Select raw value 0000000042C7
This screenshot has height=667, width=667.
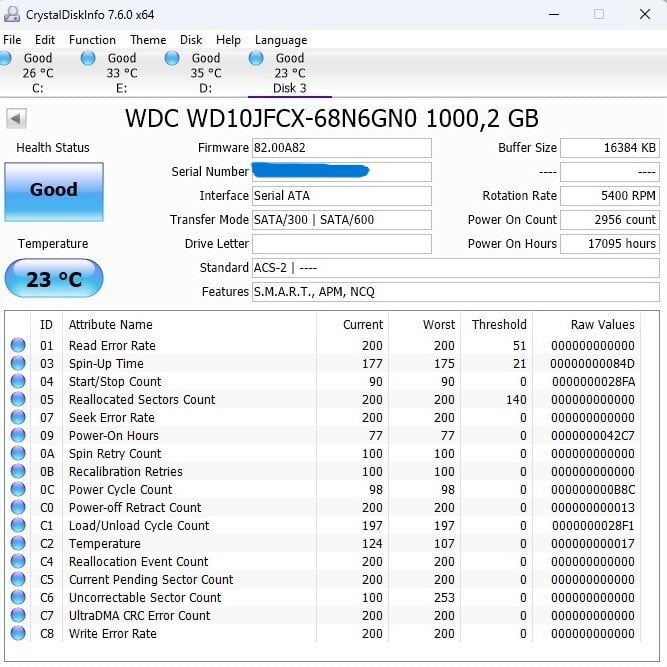(593, 436)
